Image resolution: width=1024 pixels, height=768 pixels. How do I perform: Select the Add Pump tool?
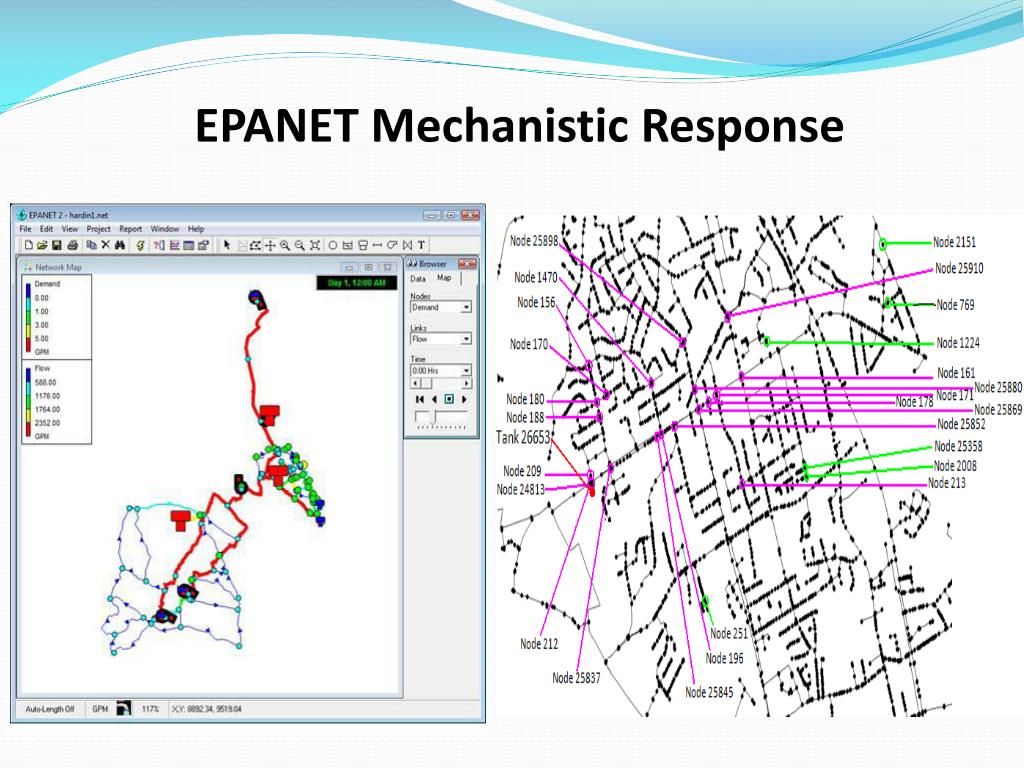click(x=392, y=246)
